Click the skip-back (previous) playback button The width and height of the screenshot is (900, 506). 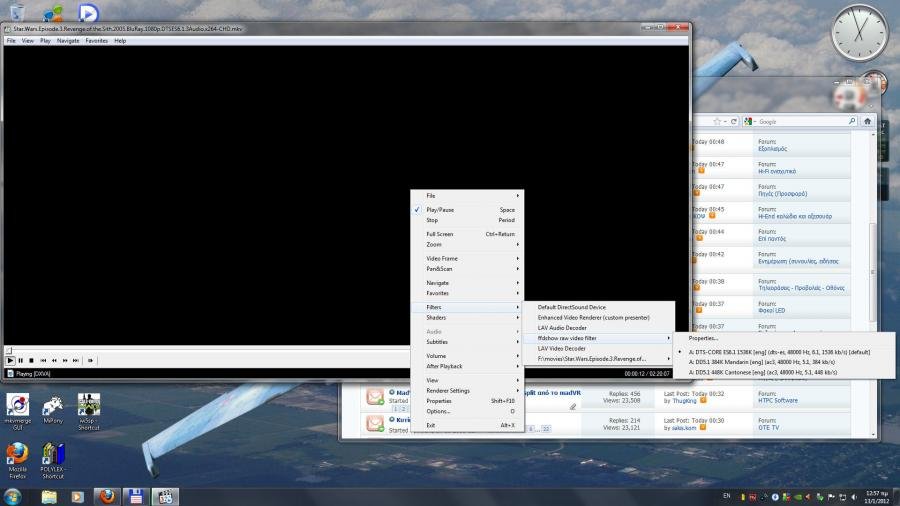point(43,360)
